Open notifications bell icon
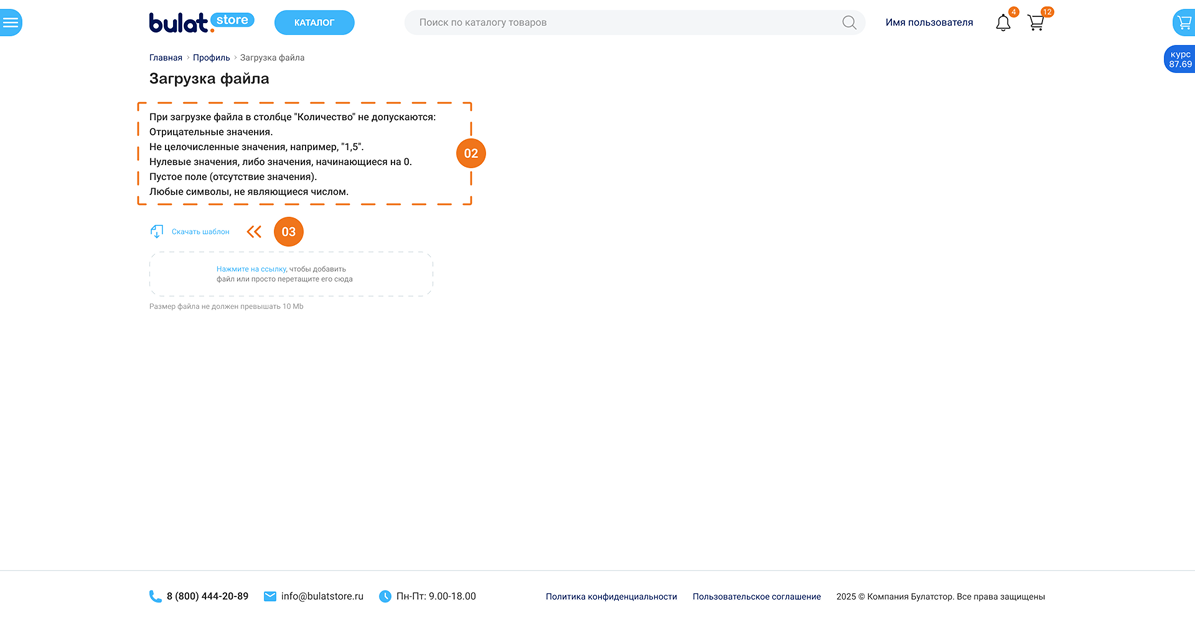 point(1003,22)
